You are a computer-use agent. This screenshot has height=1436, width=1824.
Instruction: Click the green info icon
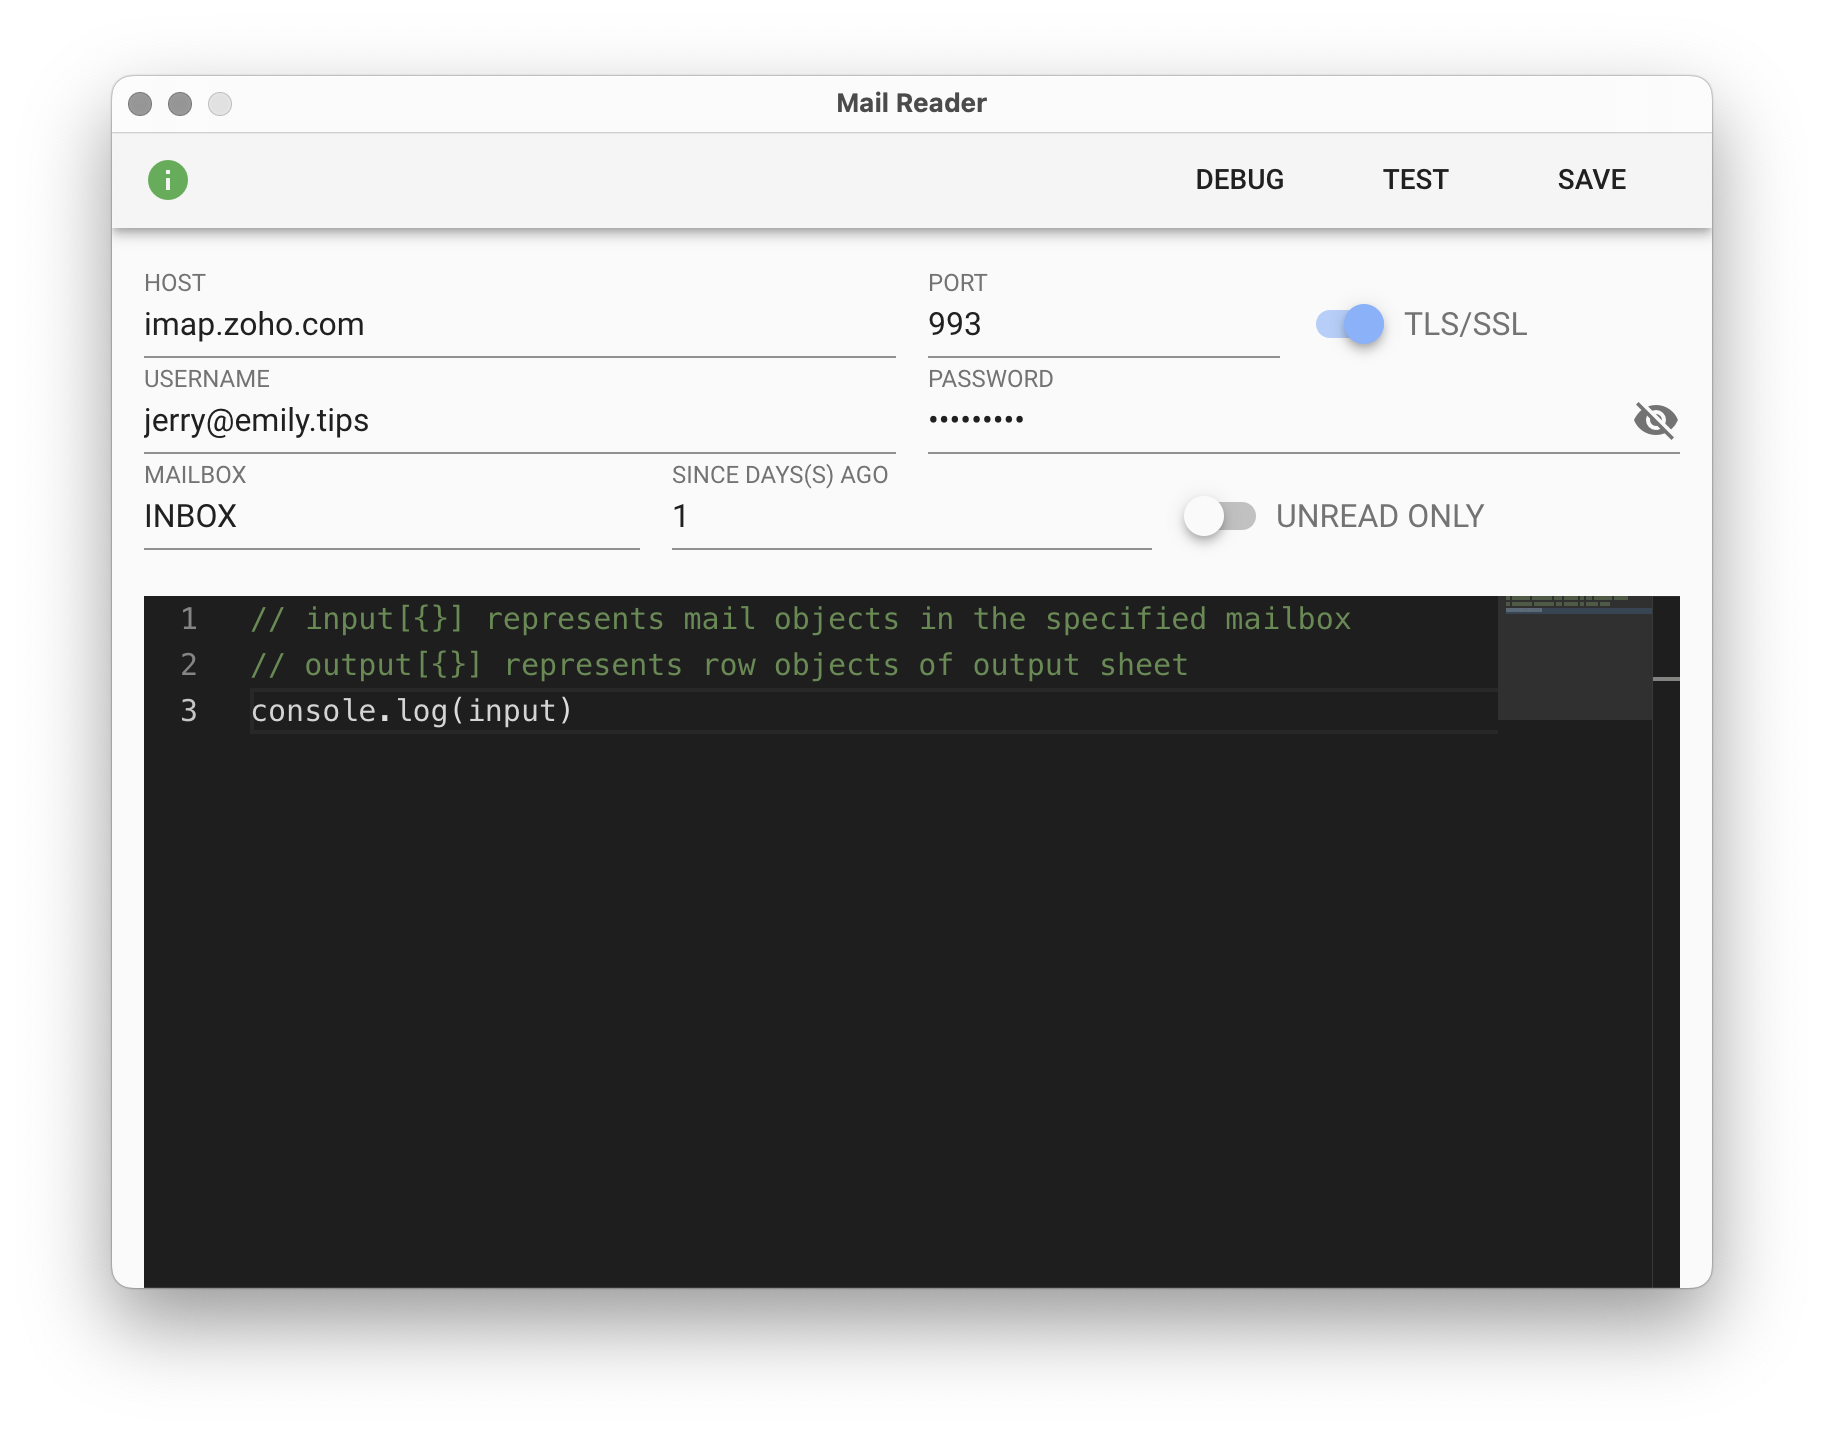coord(168,180)
